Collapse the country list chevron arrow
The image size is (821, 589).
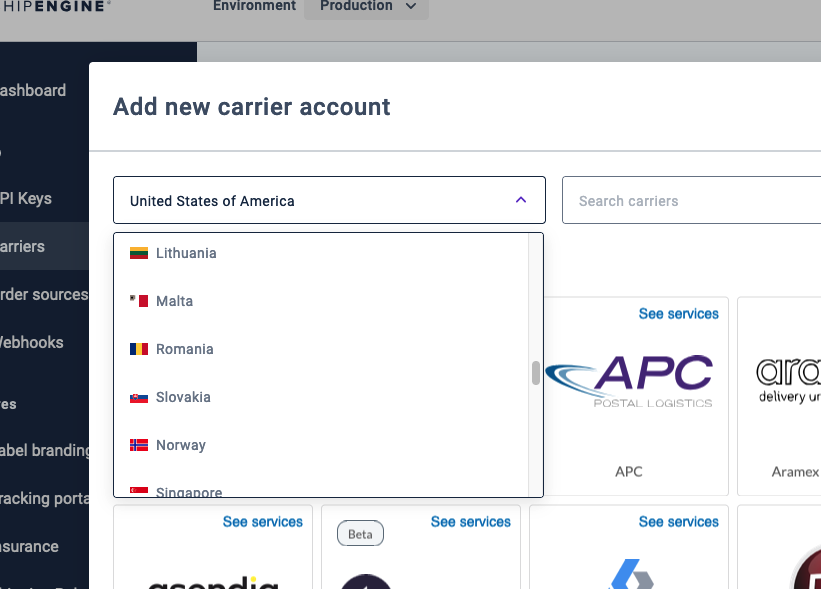521,200
